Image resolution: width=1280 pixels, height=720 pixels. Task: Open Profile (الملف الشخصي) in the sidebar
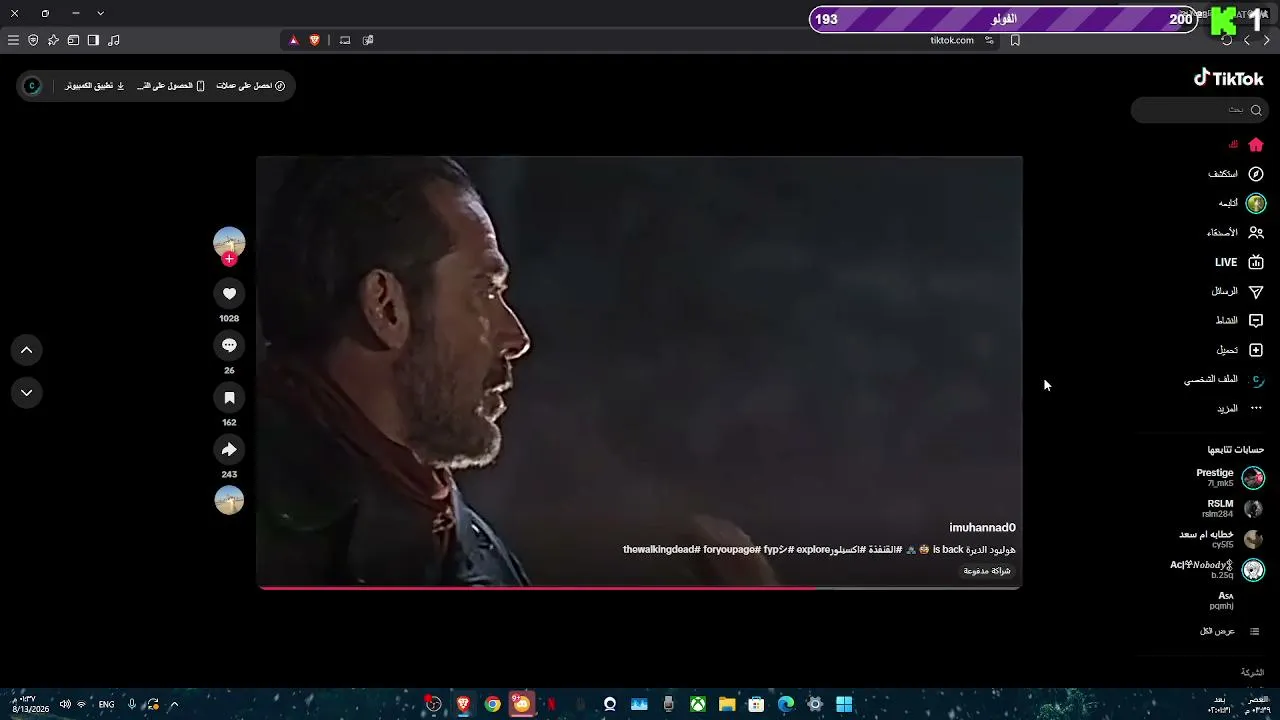[x=1225, y=380]
